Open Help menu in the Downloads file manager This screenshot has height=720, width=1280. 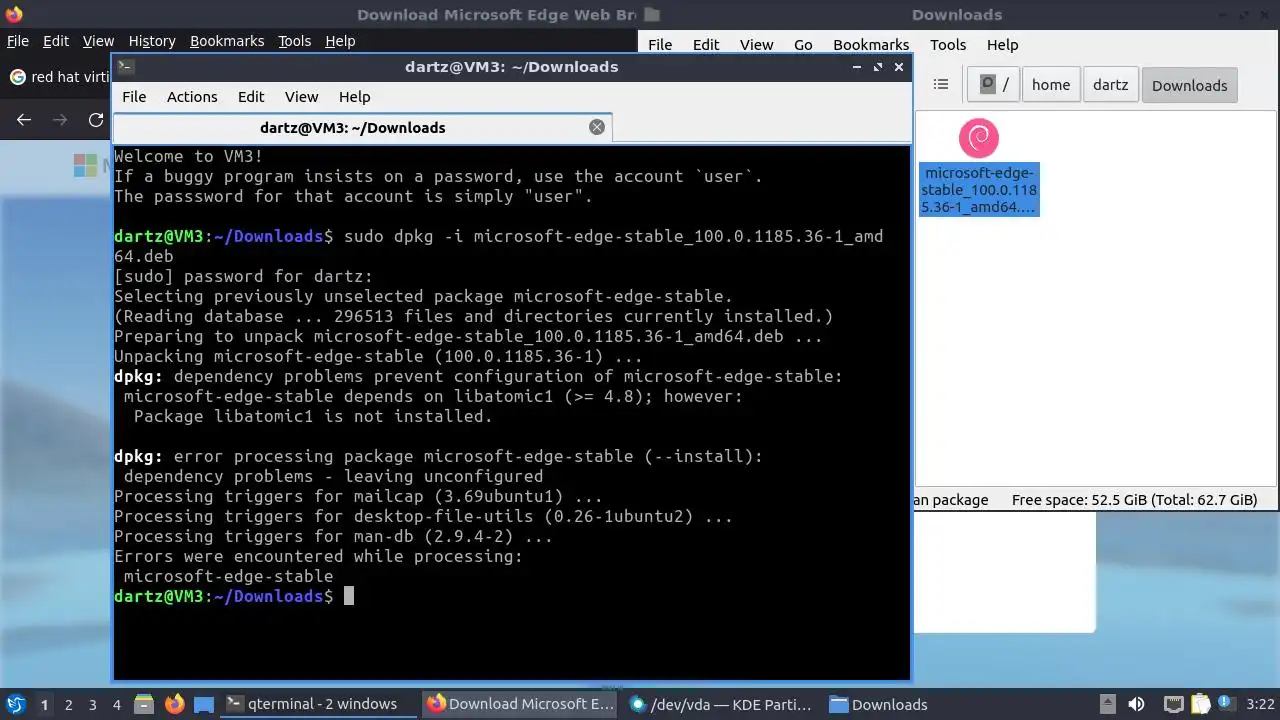coord(1002,45)
